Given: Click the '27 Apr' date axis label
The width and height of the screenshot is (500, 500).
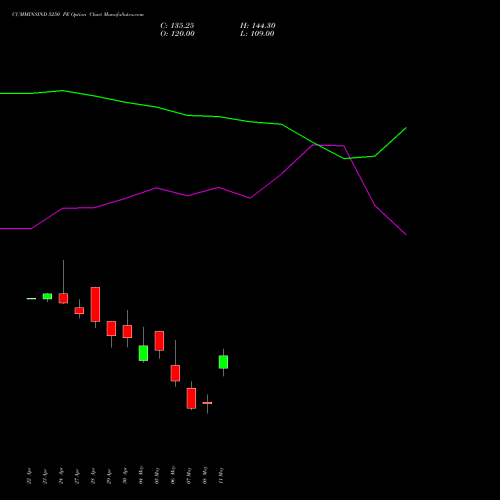Looking at the screenshot, I should (77, 476).
